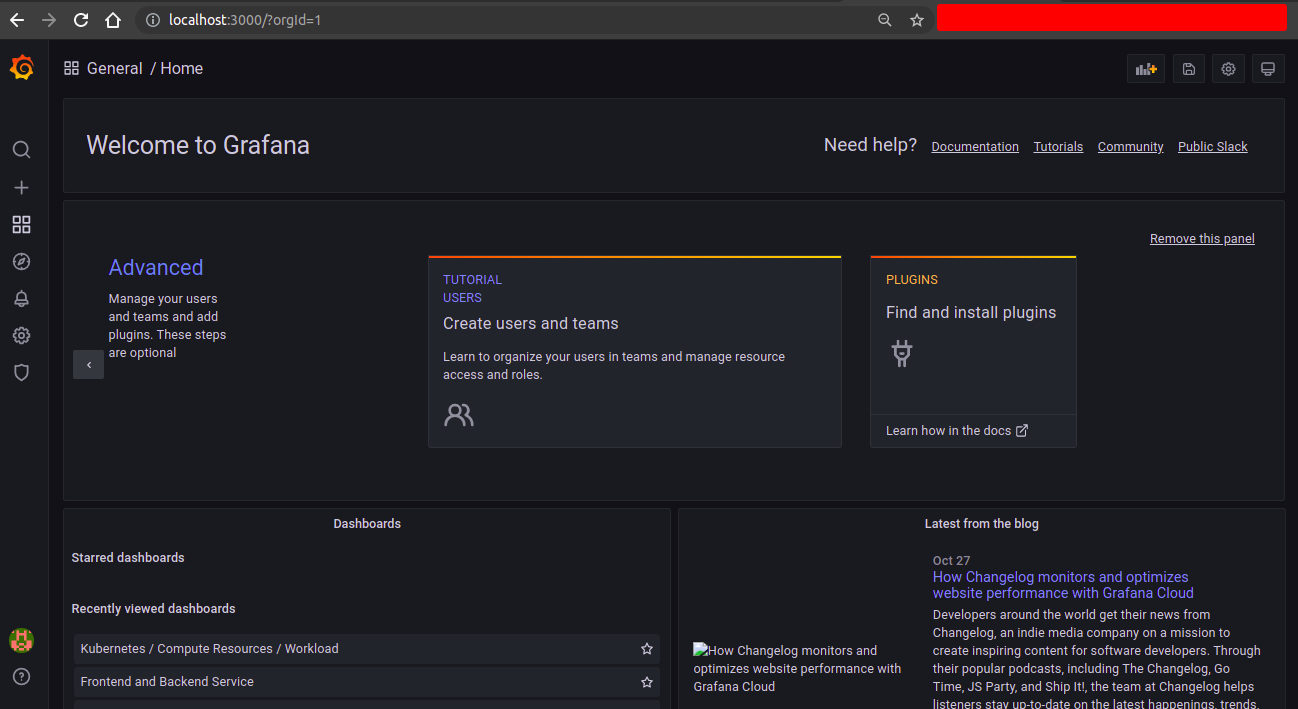Image resolution: width=1298 pixels, height=709 pixels.
Task: Open the How Changelog monitors blog article title
Action: tap(1063, 585)
